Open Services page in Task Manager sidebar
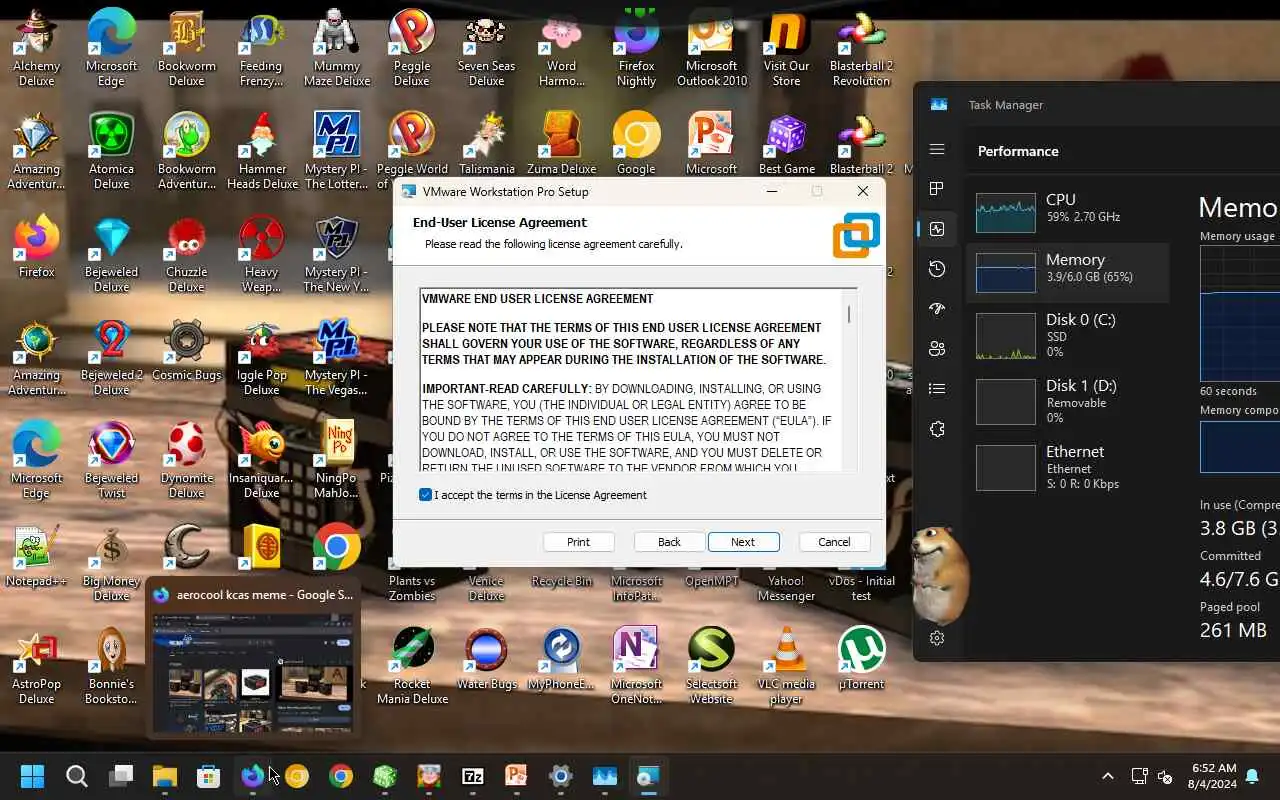The height and width of the screenshot is (800, 1280). [x=937, y=429]
